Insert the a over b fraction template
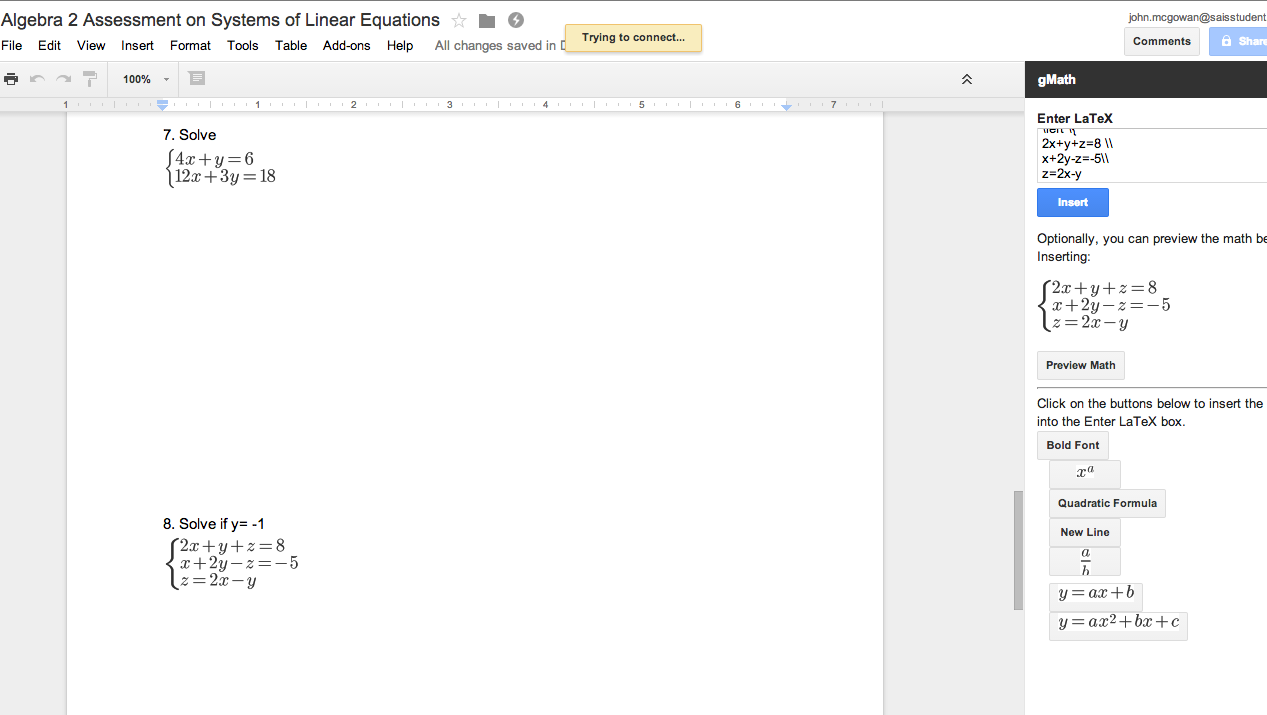Image resolution: width=1267 pixels, height=715 pixels. (x=1085, y=561)
